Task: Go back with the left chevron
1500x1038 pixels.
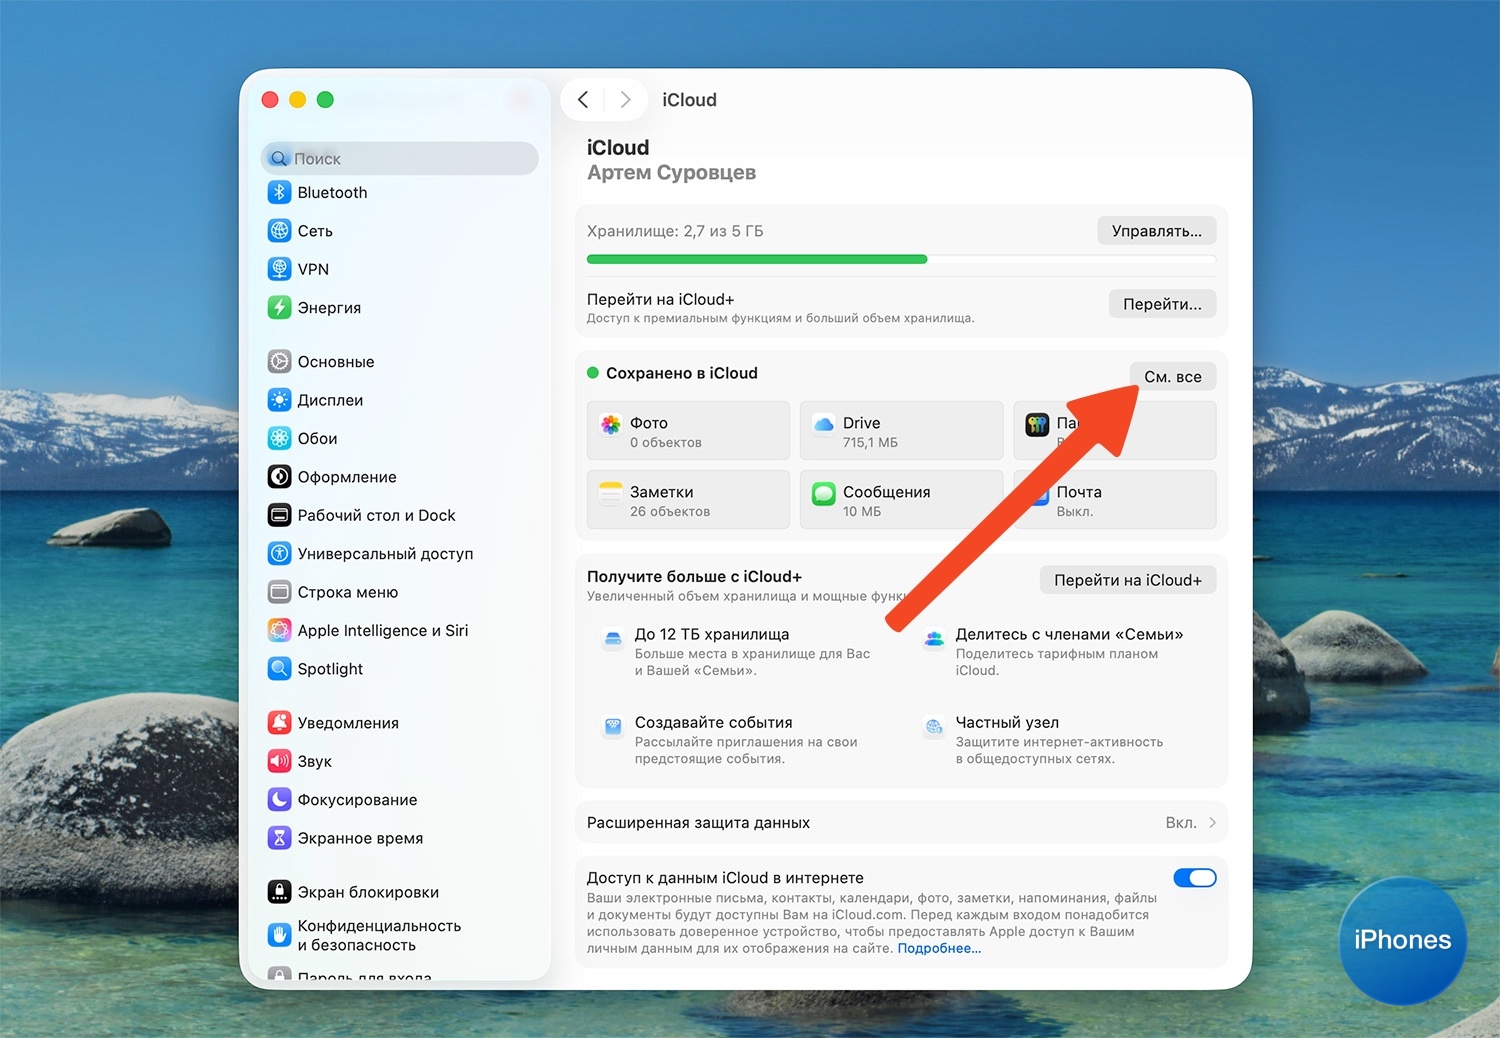Action: tap(583, 100)
